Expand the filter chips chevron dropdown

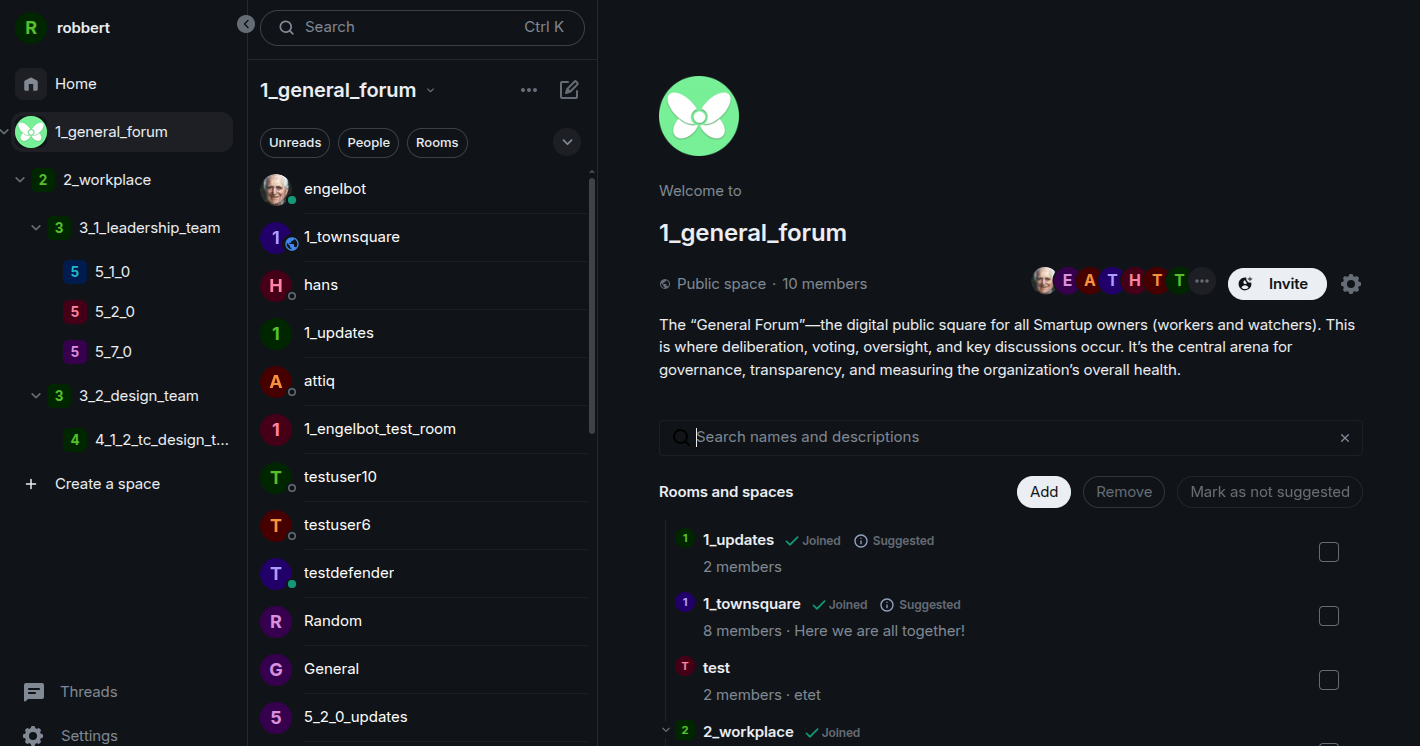tap(567, 142)
